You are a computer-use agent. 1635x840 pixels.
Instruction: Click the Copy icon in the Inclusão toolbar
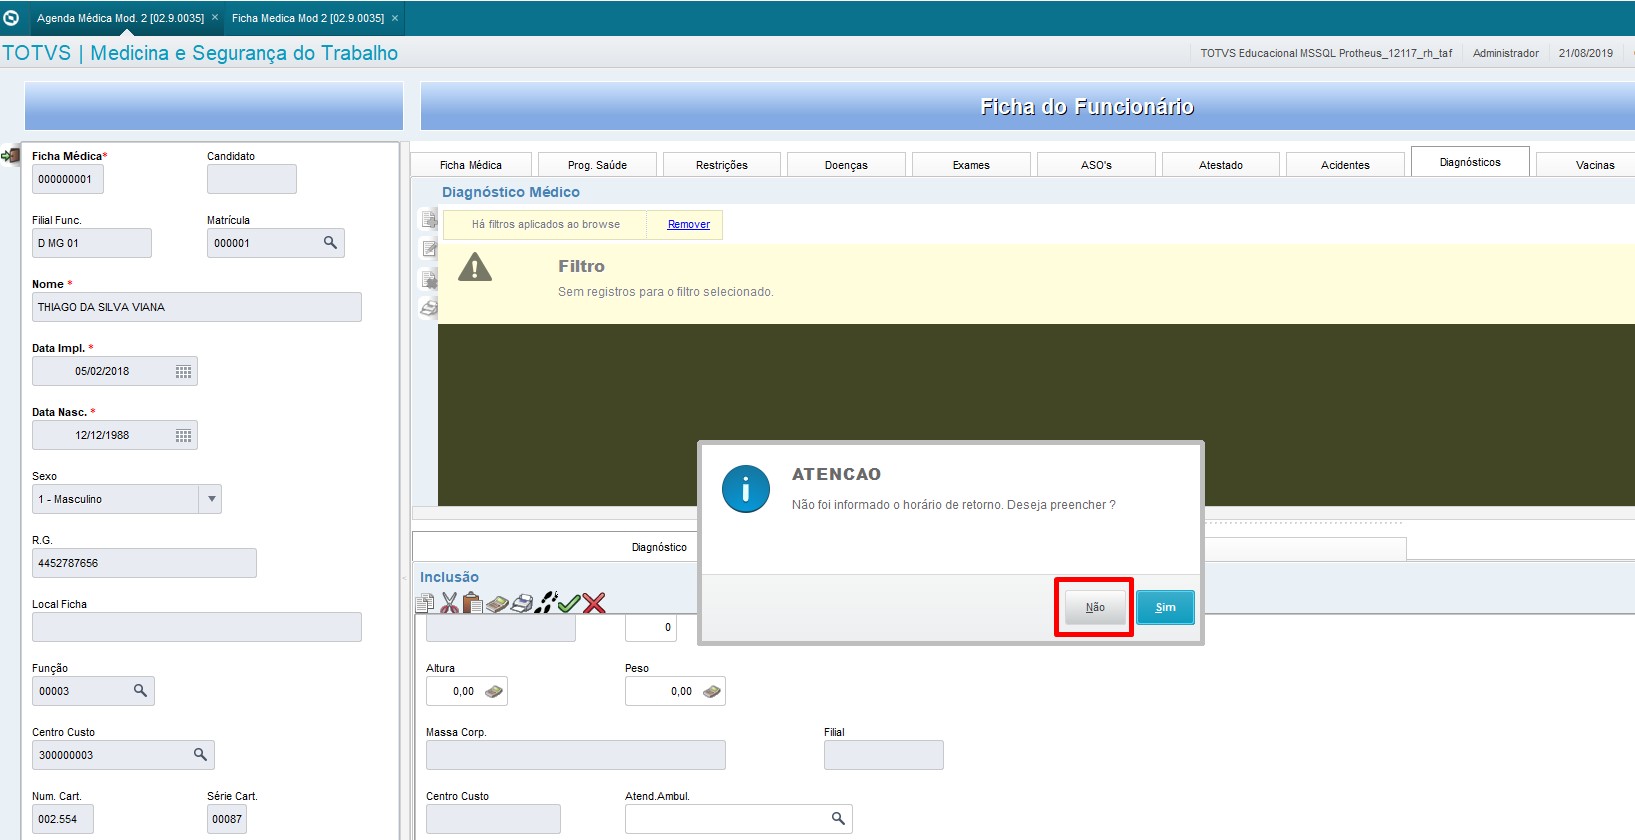coord(425,603)
